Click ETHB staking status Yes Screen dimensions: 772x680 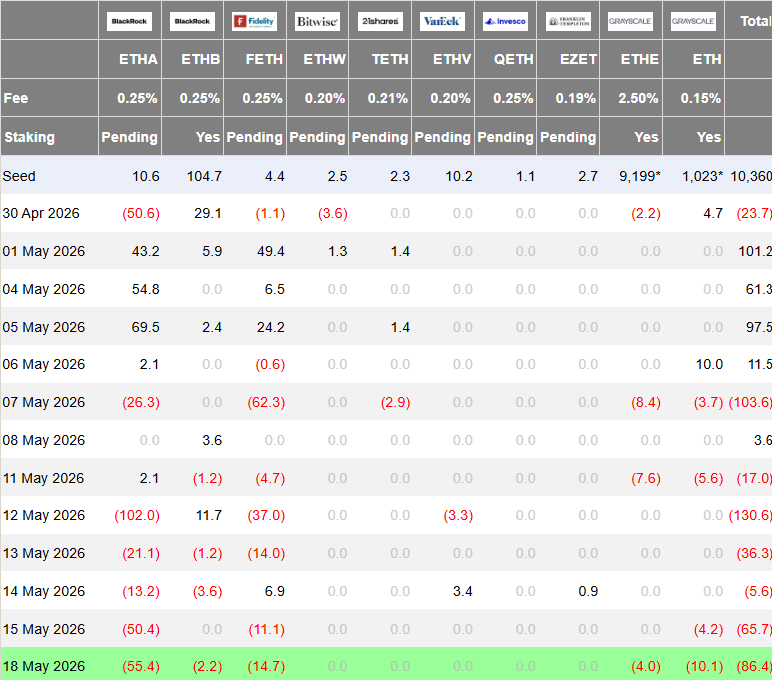pyautogui.click(x=208, y=137)
